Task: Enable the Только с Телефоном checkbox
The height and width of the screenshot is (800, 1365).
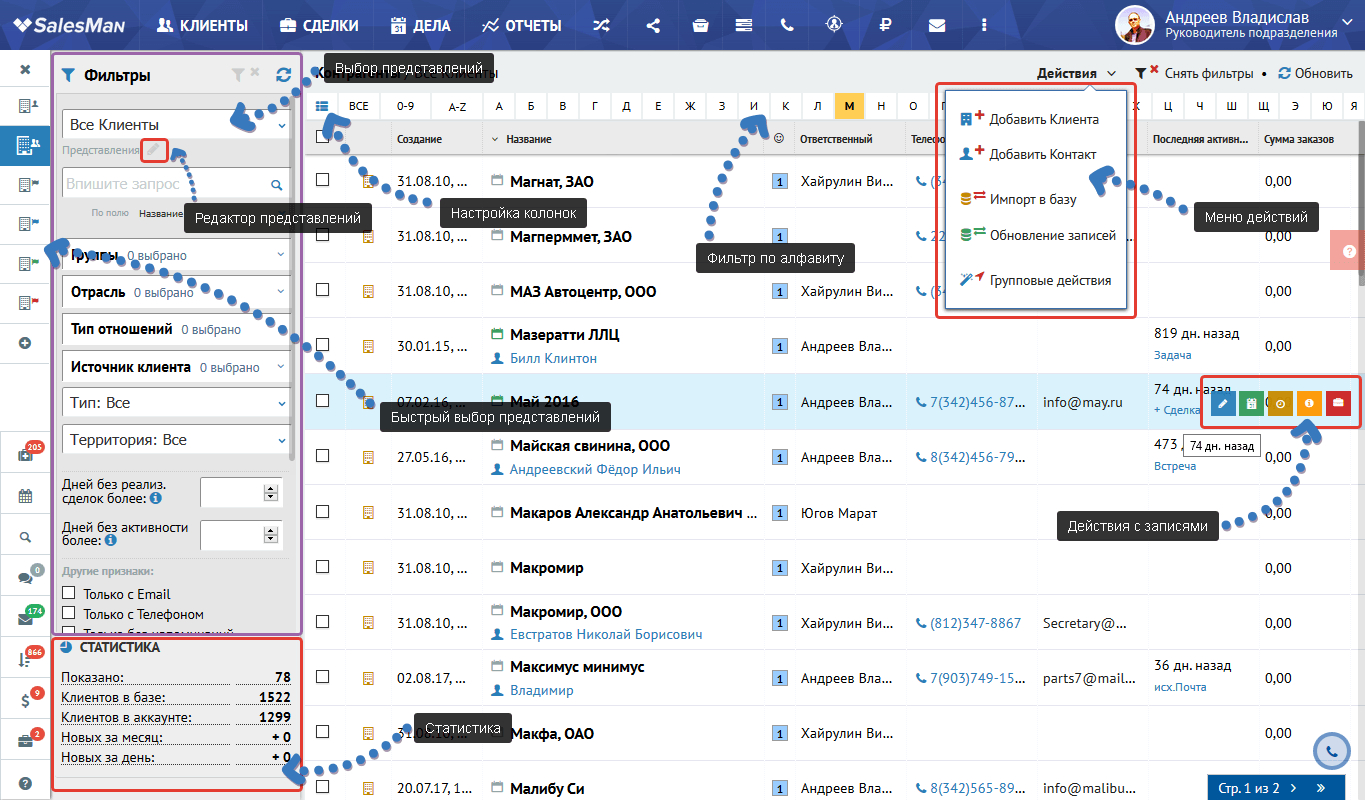Action: pyautogui.click(x=69, y=613)
